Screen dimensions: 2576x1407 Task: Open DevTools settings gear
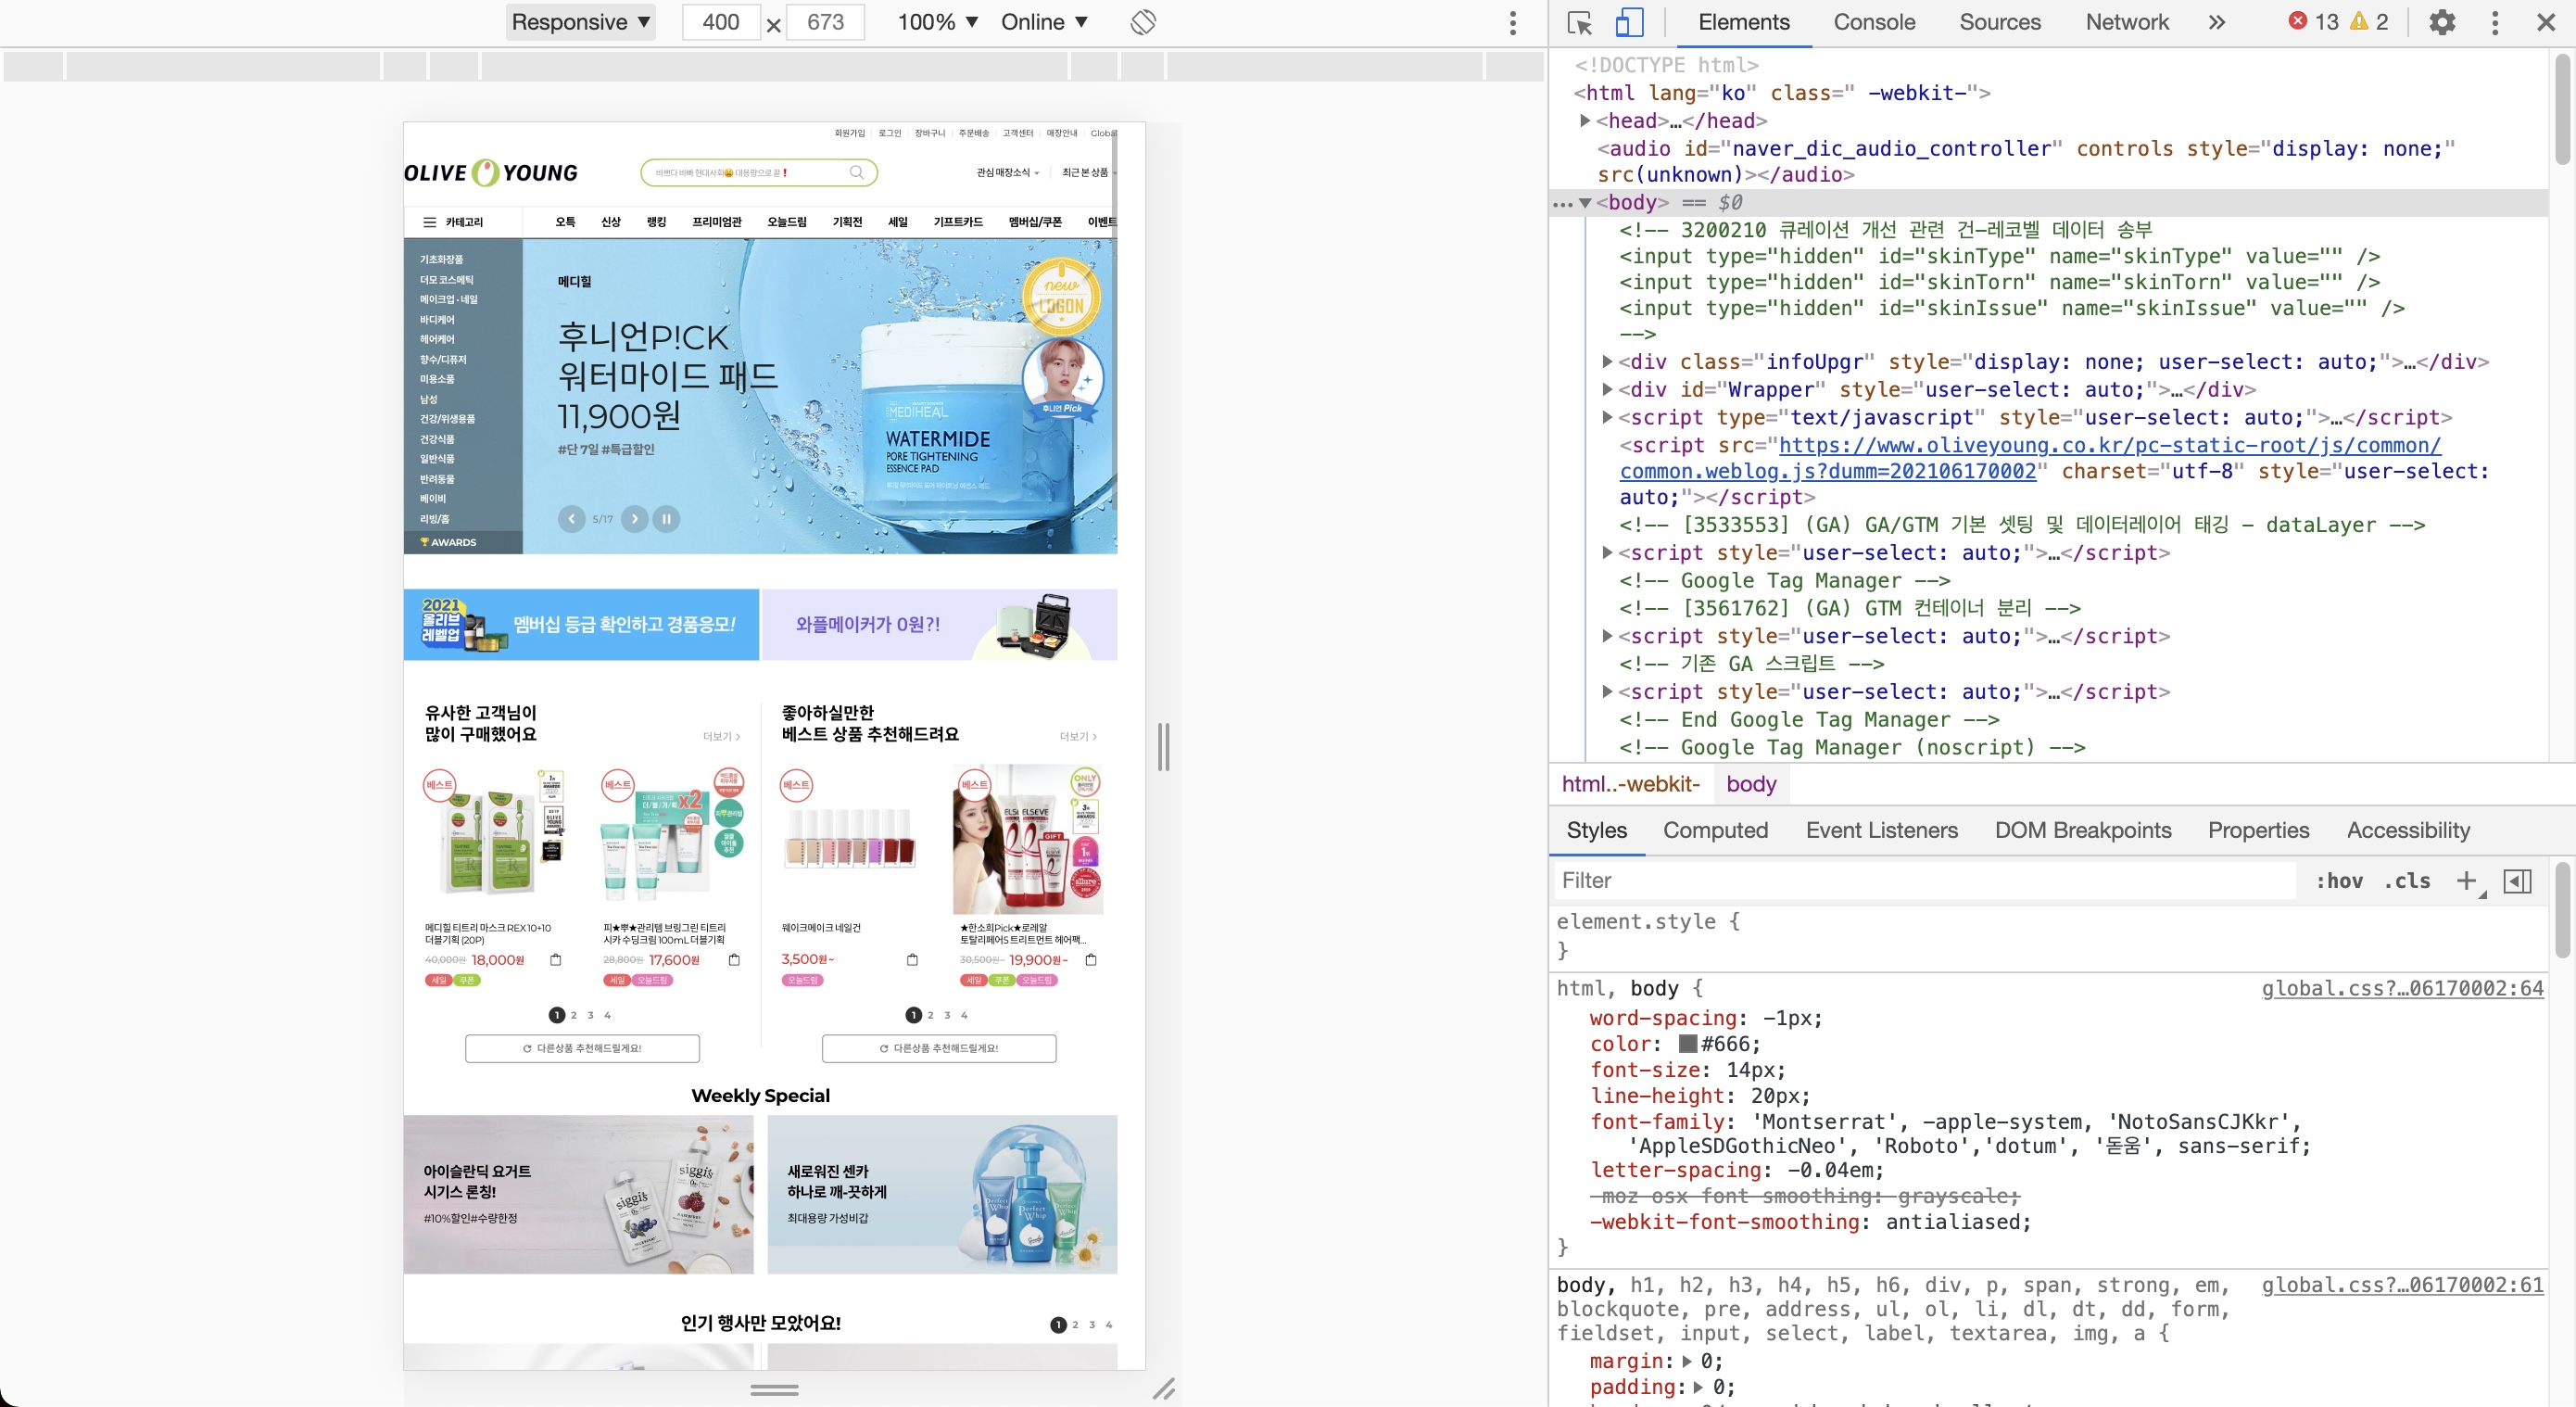[2442, 22]
